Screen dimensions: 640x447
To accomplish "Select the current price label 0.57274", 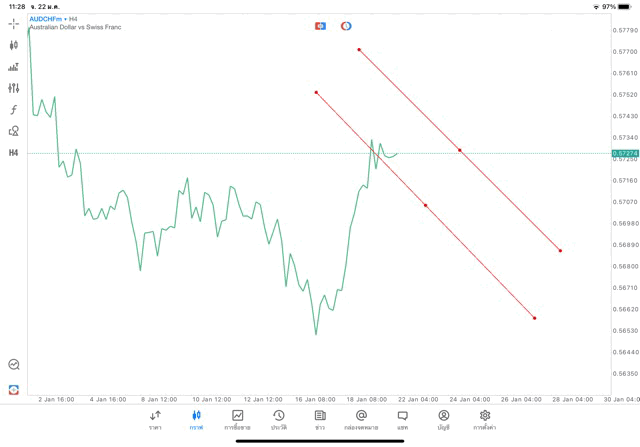I will [x=624, y=153].
